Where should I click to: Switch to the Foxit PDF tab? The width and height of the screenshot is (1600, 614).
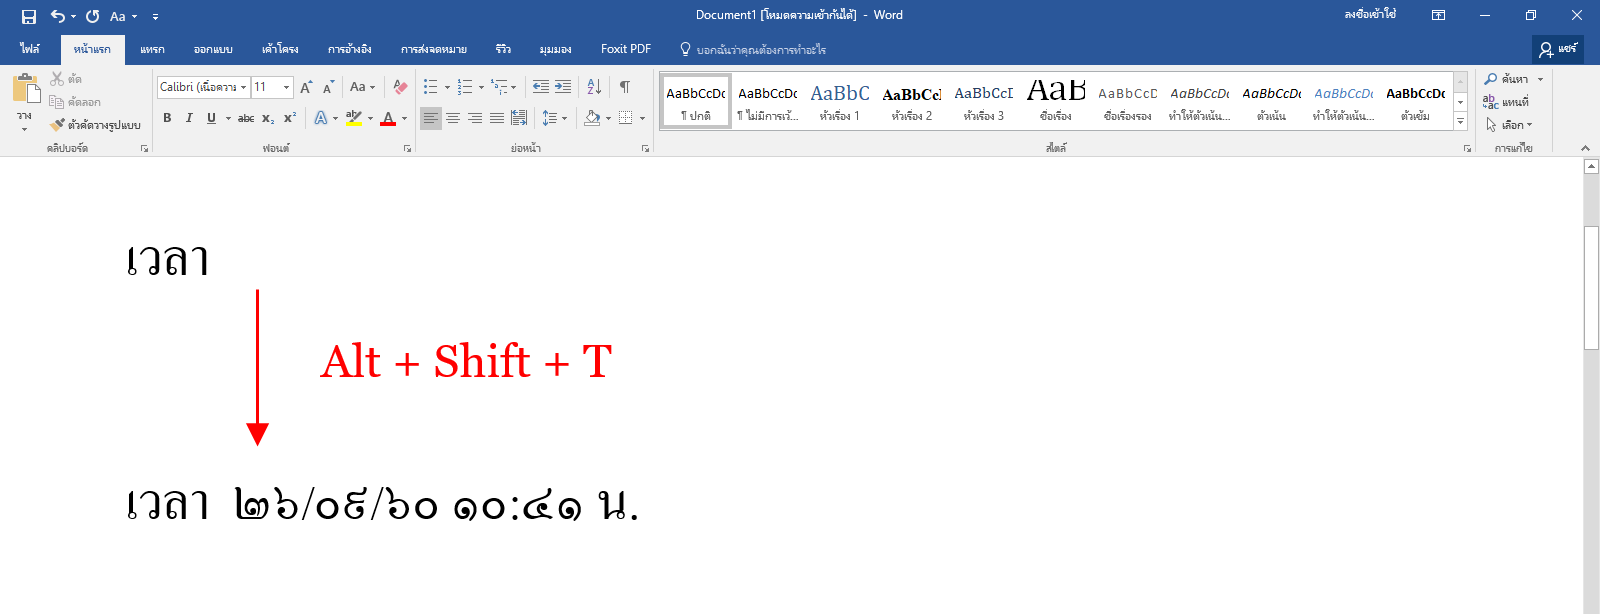(x=626, y=49)
